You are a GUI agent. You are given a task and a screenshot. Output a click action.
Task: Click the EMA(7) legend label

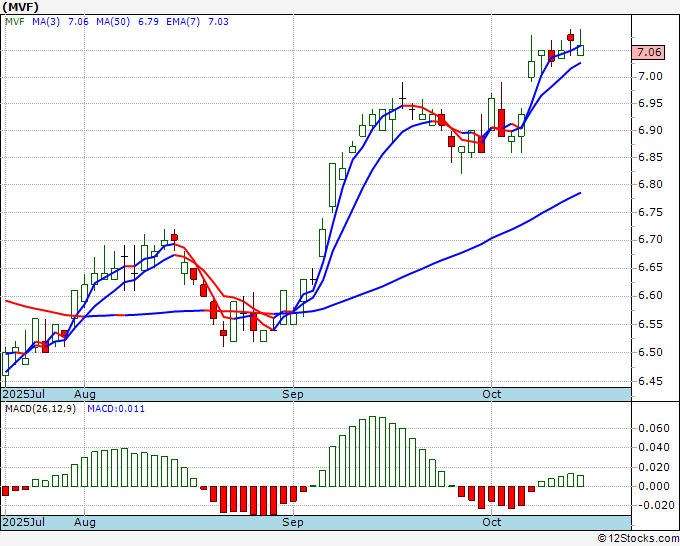click(x=183, y=22)
